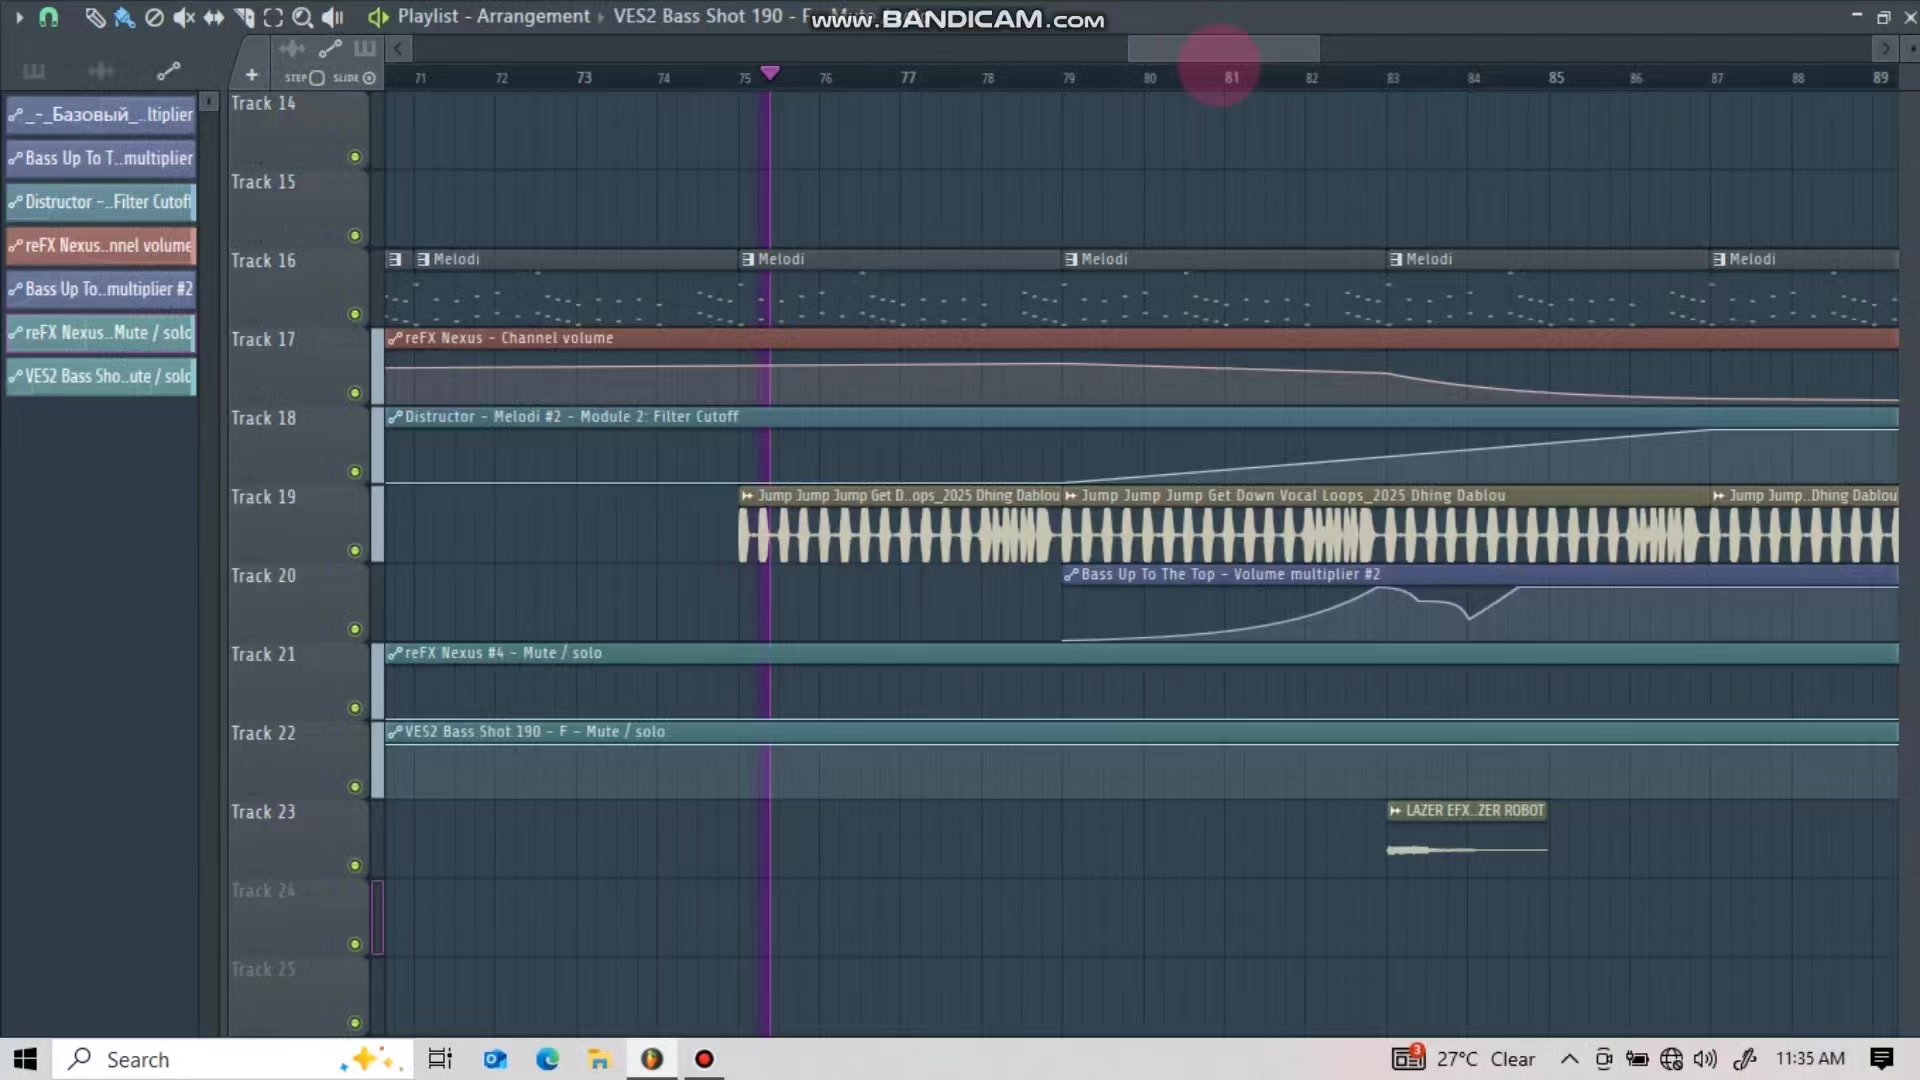This screenshot has width=1920, height=1080.
Task: Open Microsoft Edge from taskbar
Action: tap(547, 1059)
